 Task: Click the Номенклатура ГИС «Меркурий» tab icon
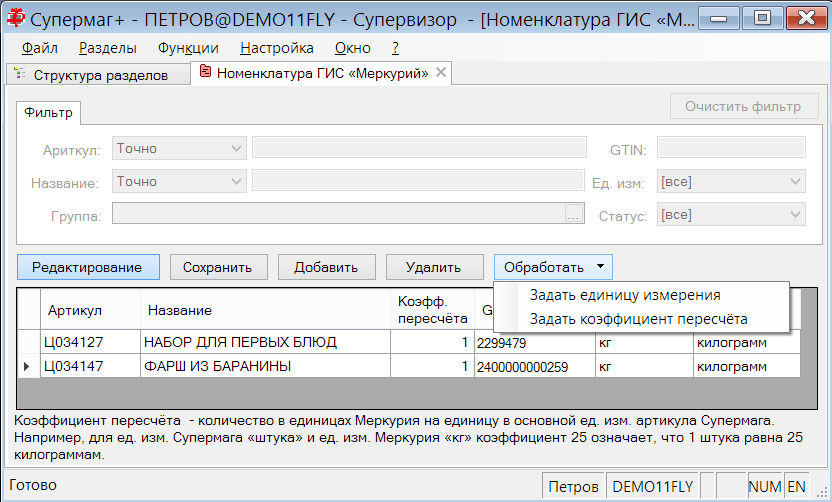coord(205,72)
